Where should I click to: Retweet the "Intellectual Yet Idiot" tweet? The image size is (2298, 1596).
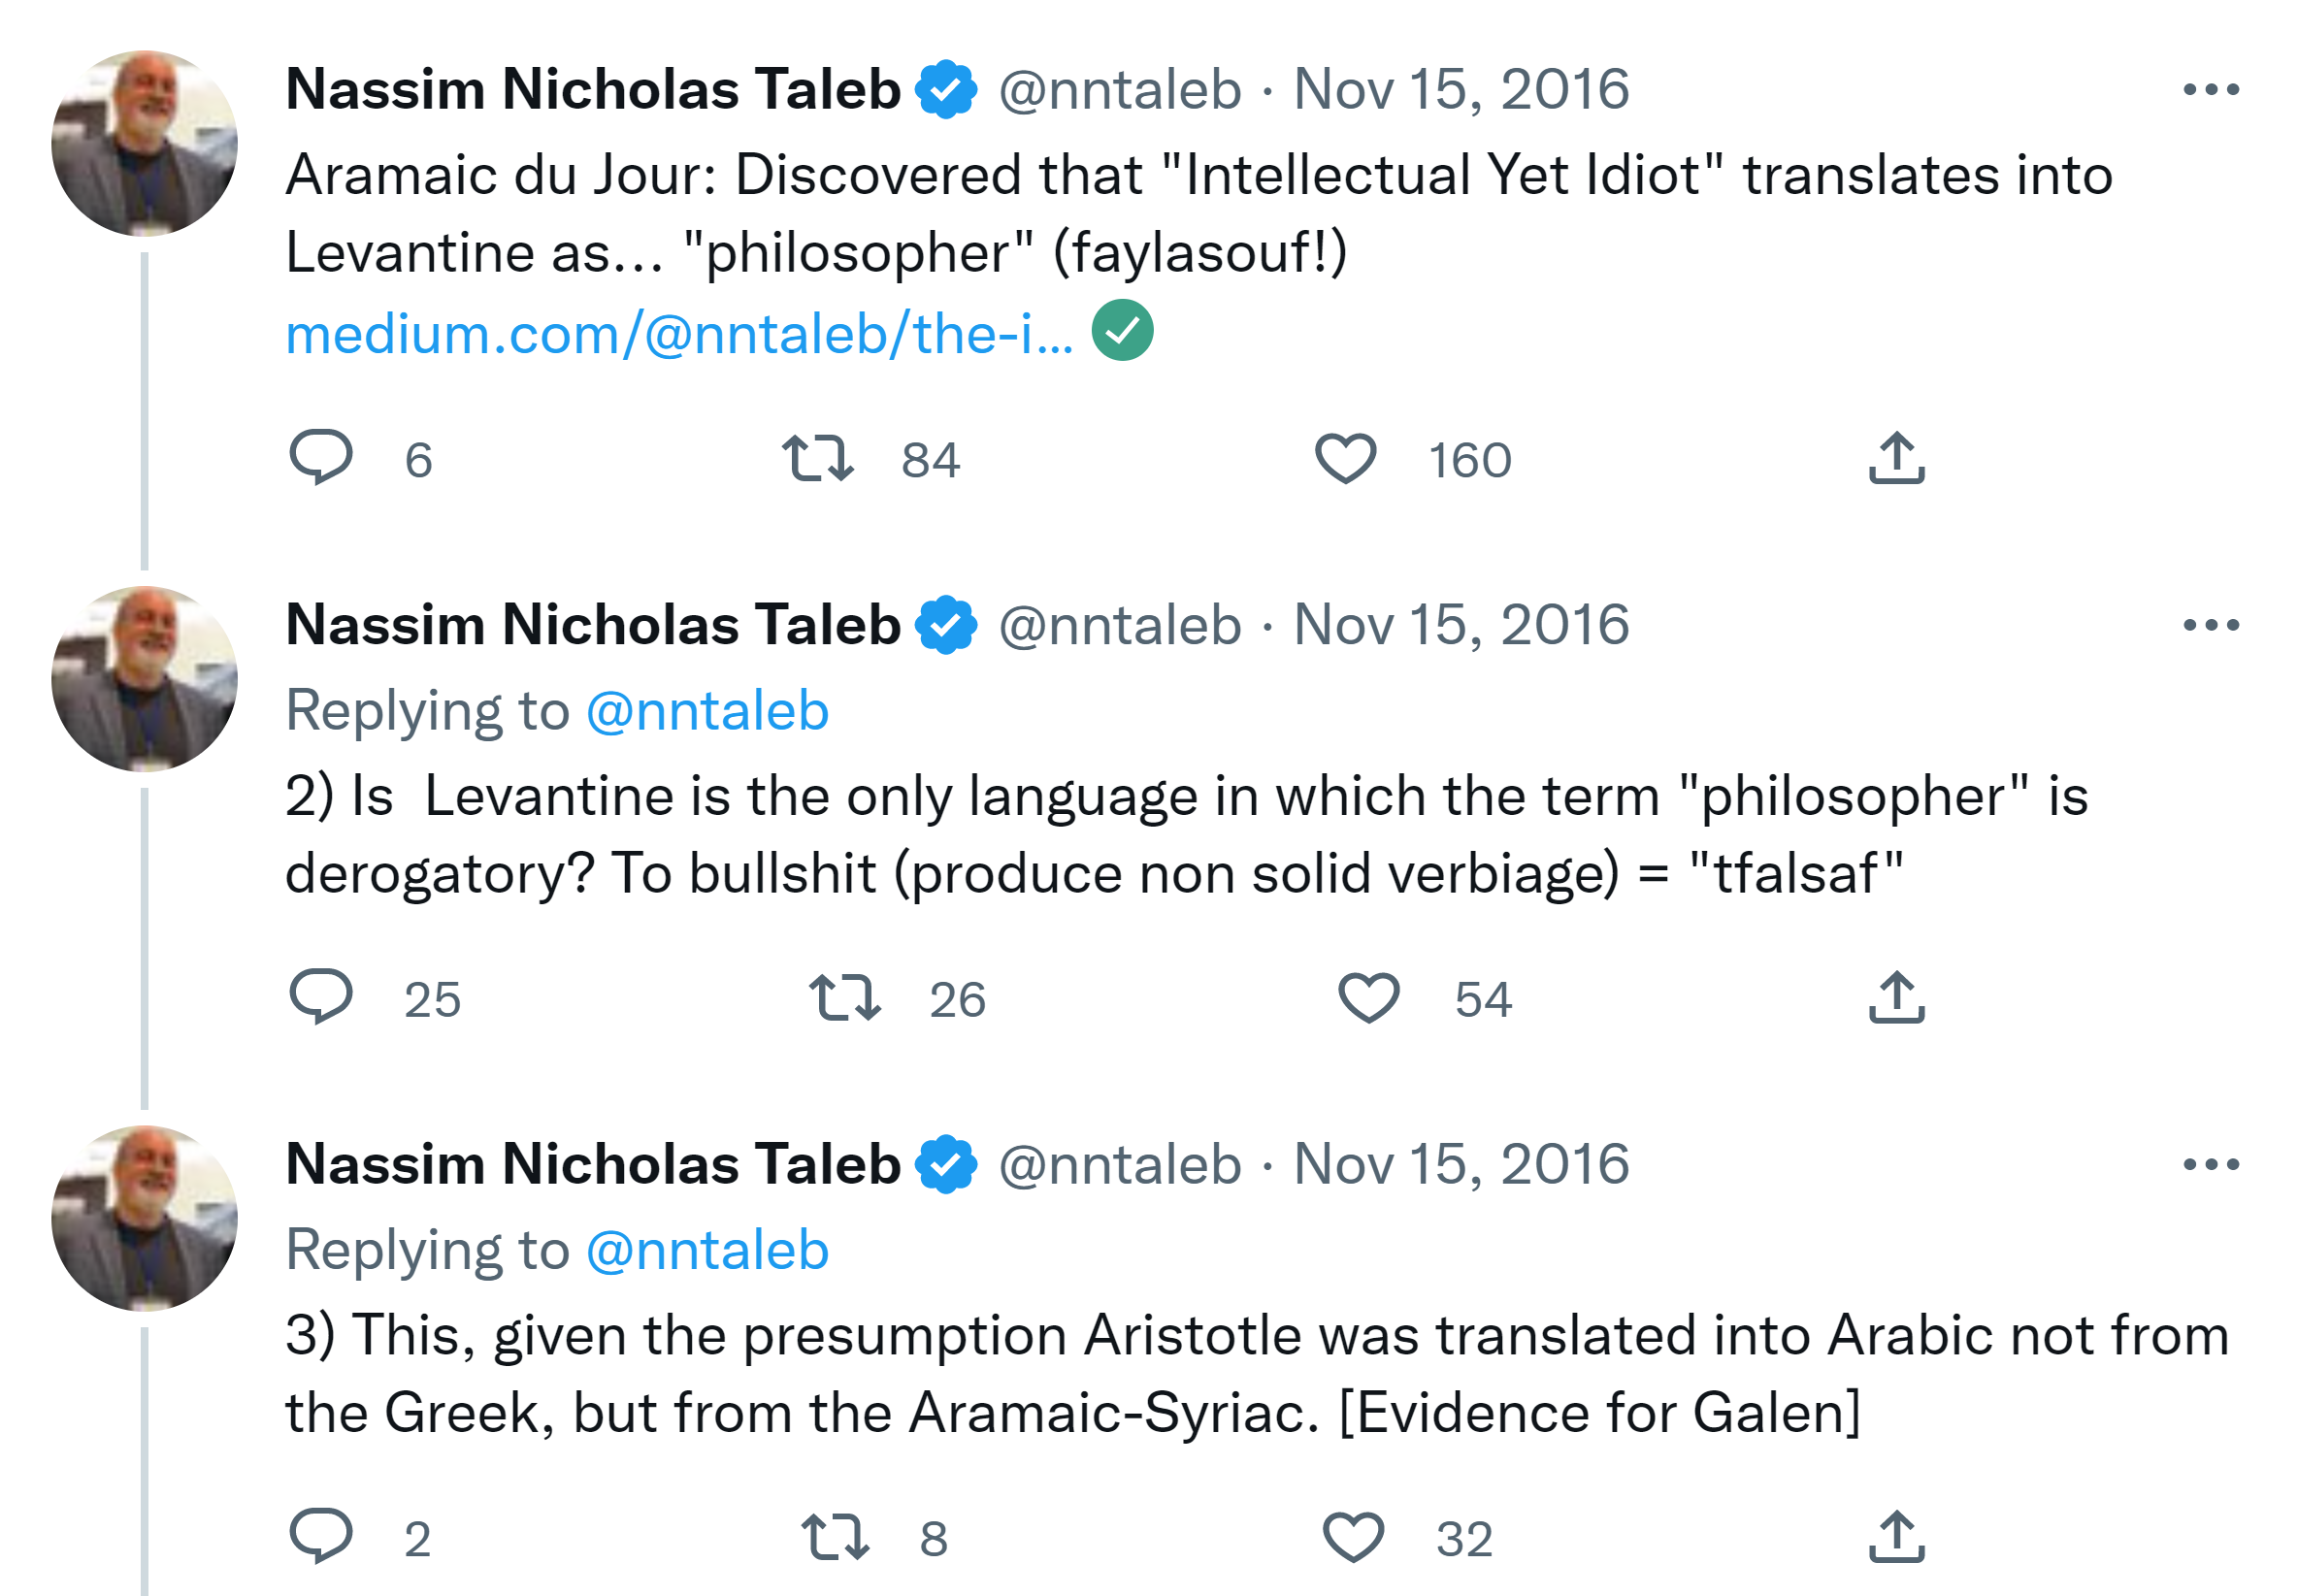pos(817,459)
